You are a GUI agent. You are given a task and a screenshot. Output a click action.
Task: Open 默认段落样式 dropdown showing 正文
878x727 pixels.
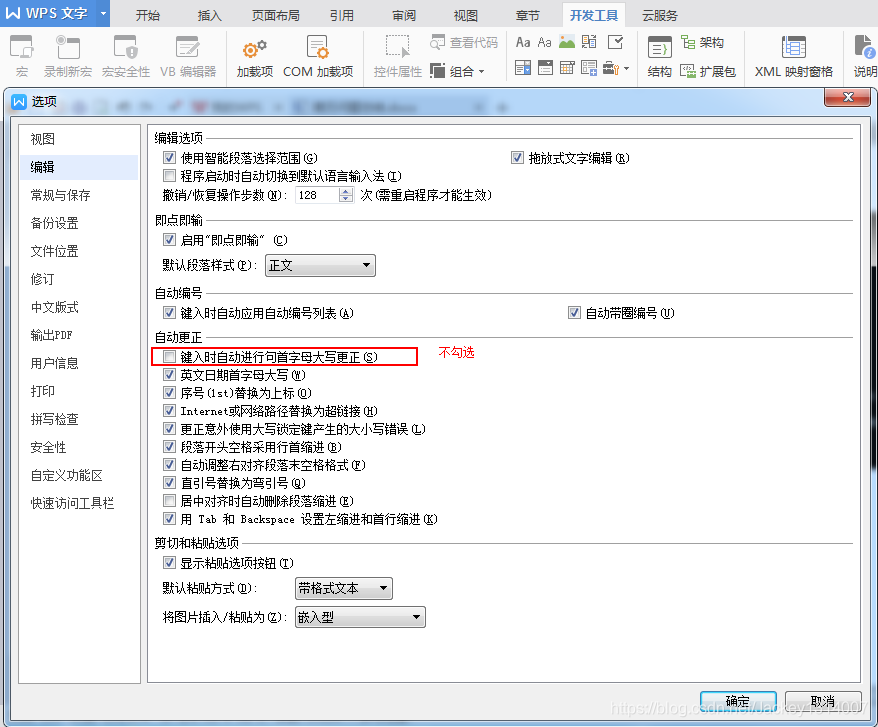(x=320, y=265)
